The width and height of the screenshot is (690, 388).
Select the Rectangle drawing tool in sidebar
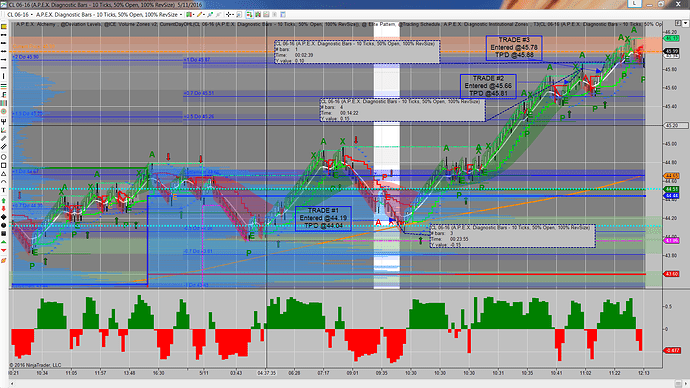4,165
